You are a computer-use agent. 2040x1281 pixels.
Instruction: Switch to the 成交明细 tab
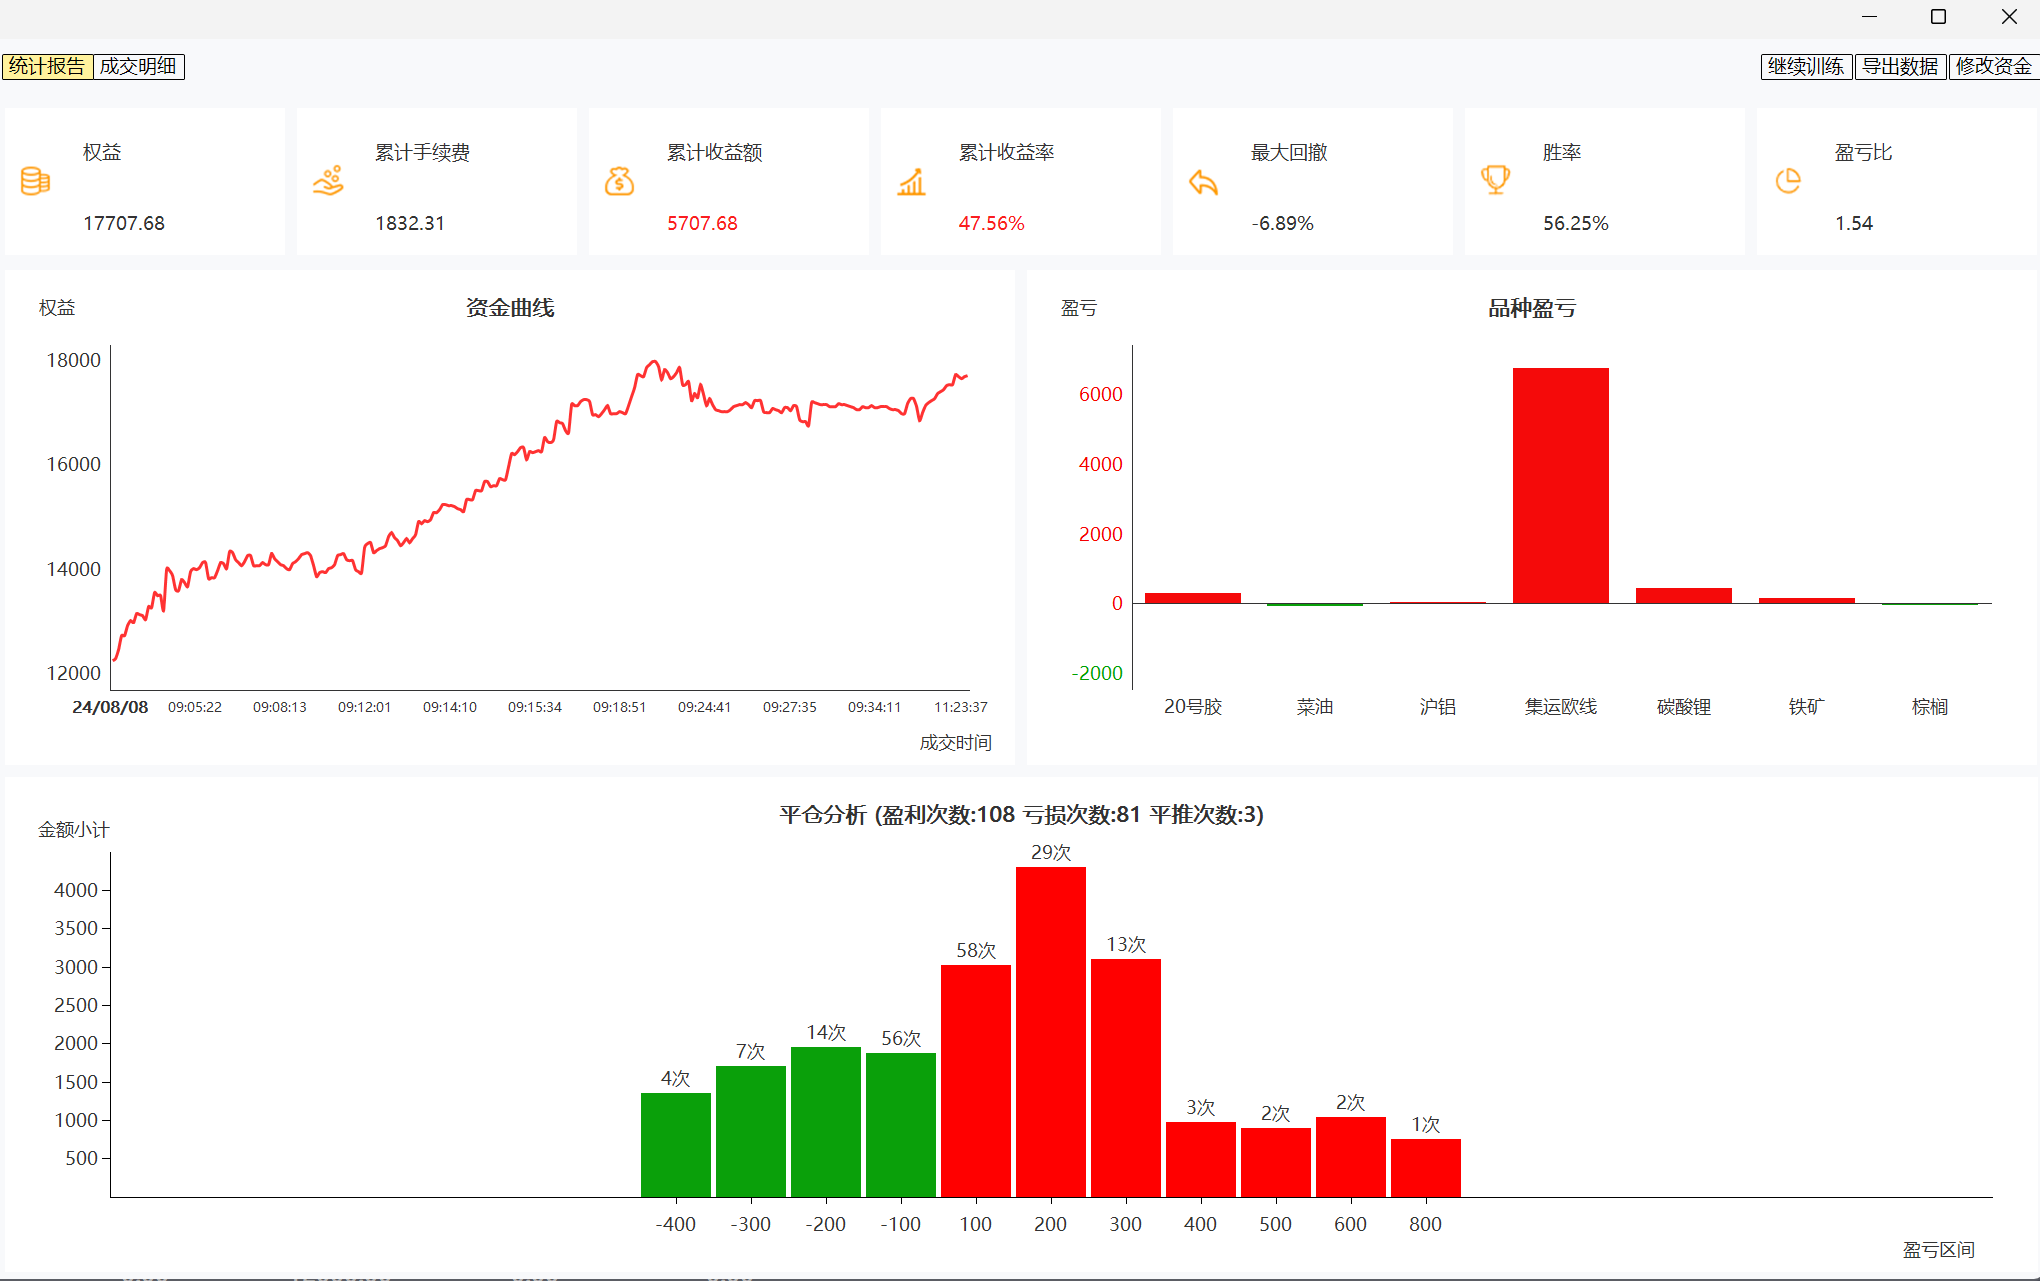[x=138, y=66]
